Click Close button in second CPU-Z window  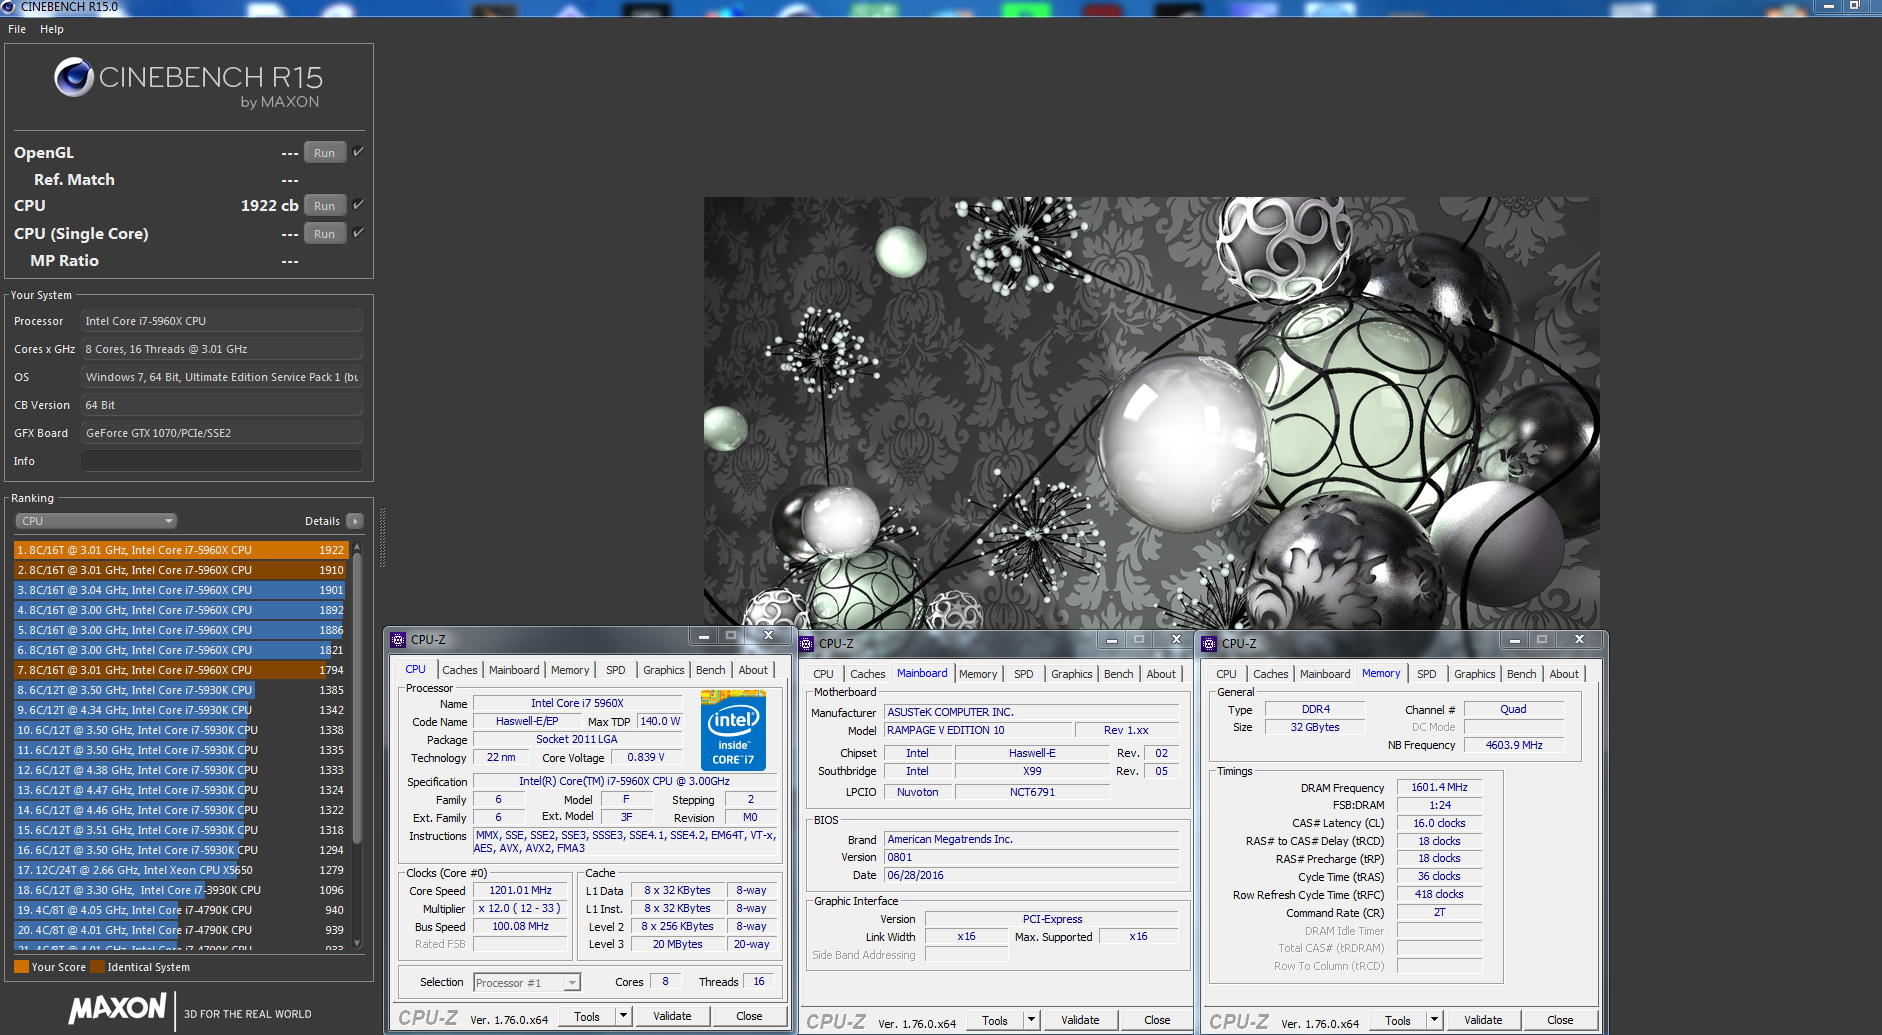point(1157,1020)
